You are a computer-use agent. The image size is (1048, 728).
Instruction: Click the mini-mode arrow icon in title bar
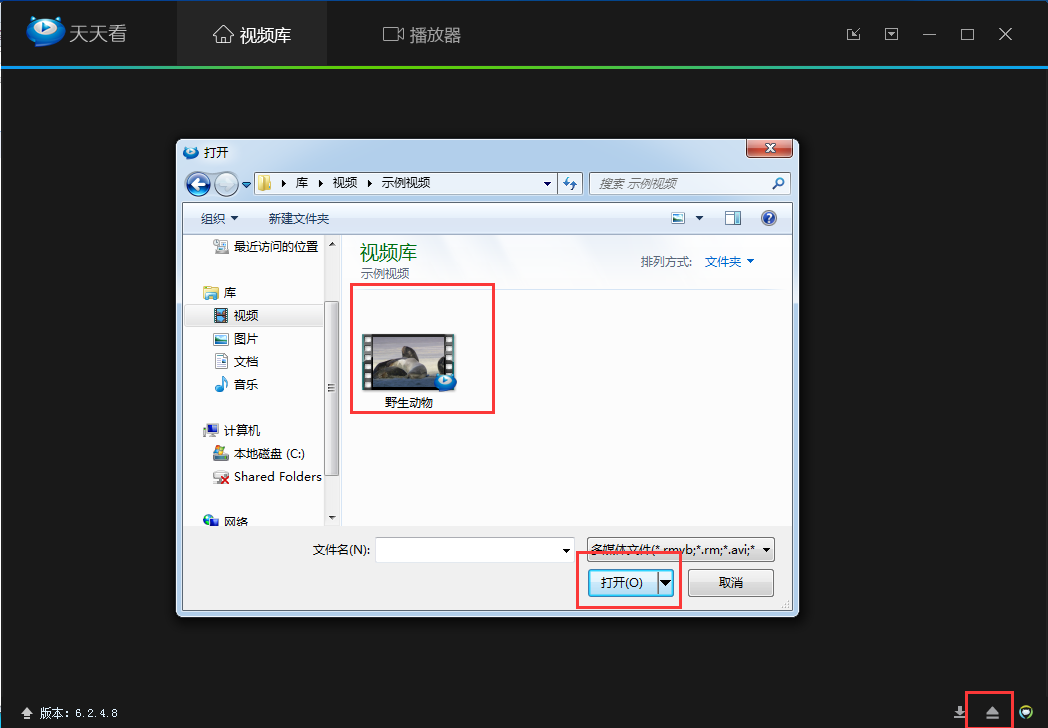(853, 34)
